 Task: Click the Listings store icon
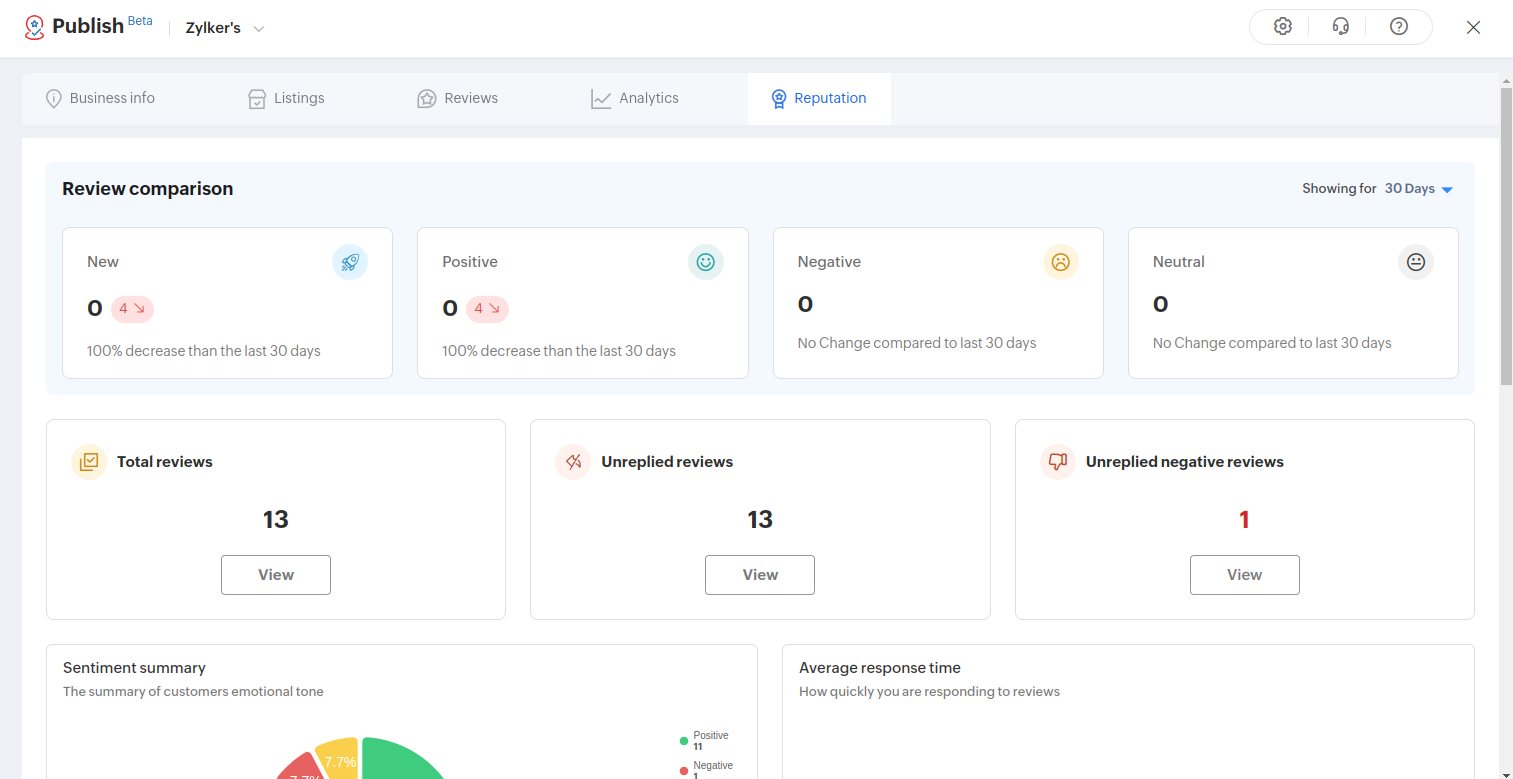click(x=257, y=99)
